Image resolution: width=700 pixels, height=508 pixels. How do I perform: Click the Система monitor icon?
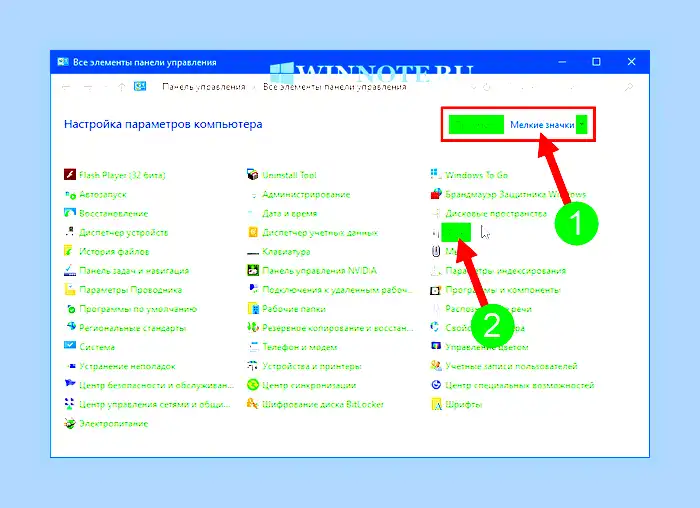click(70, 346)
